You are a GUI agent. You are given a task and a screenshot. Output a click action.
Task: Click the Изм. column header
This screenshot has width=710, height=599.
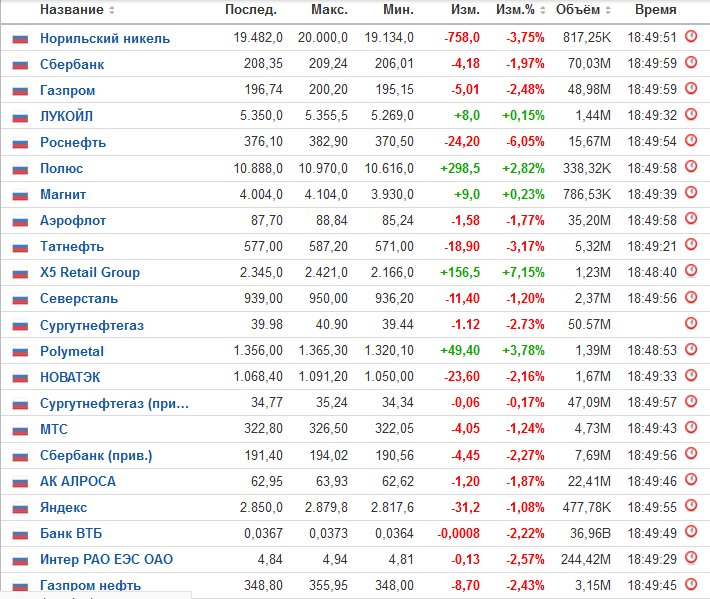pyautogui.click(x=465, y=10)
